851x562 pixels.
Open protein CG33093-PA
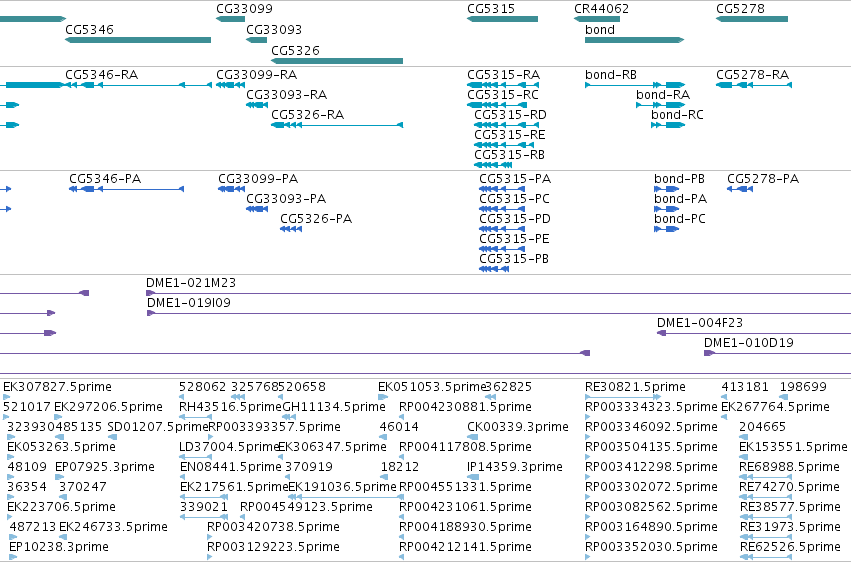pyautogui.click(x=257, y=209)
